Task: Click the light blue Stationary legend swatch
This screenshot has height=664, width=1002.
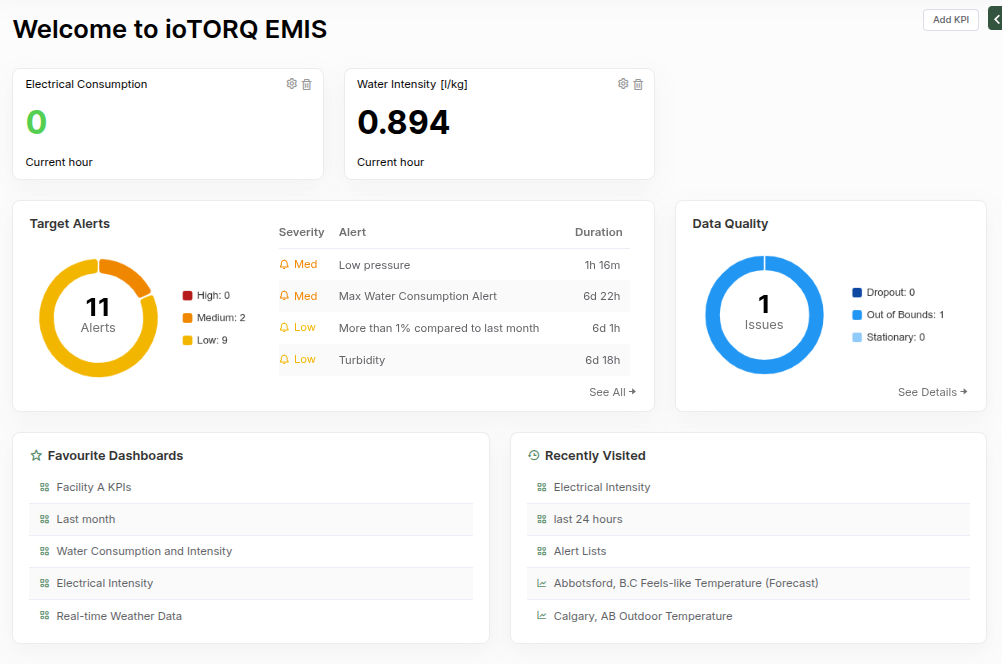Action: [857, 337]
